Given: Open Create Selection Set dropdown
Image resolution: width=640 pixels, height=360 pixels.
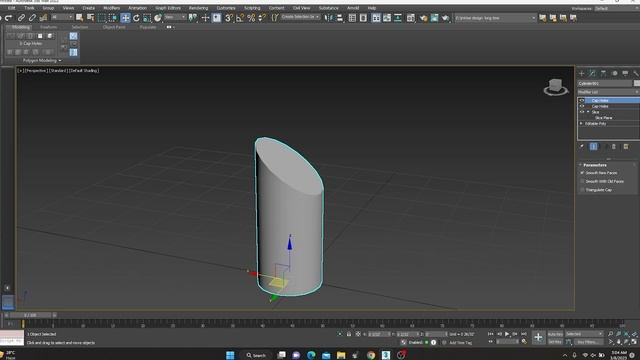Looking at the screenshot, I should click(x=300, y=17).
